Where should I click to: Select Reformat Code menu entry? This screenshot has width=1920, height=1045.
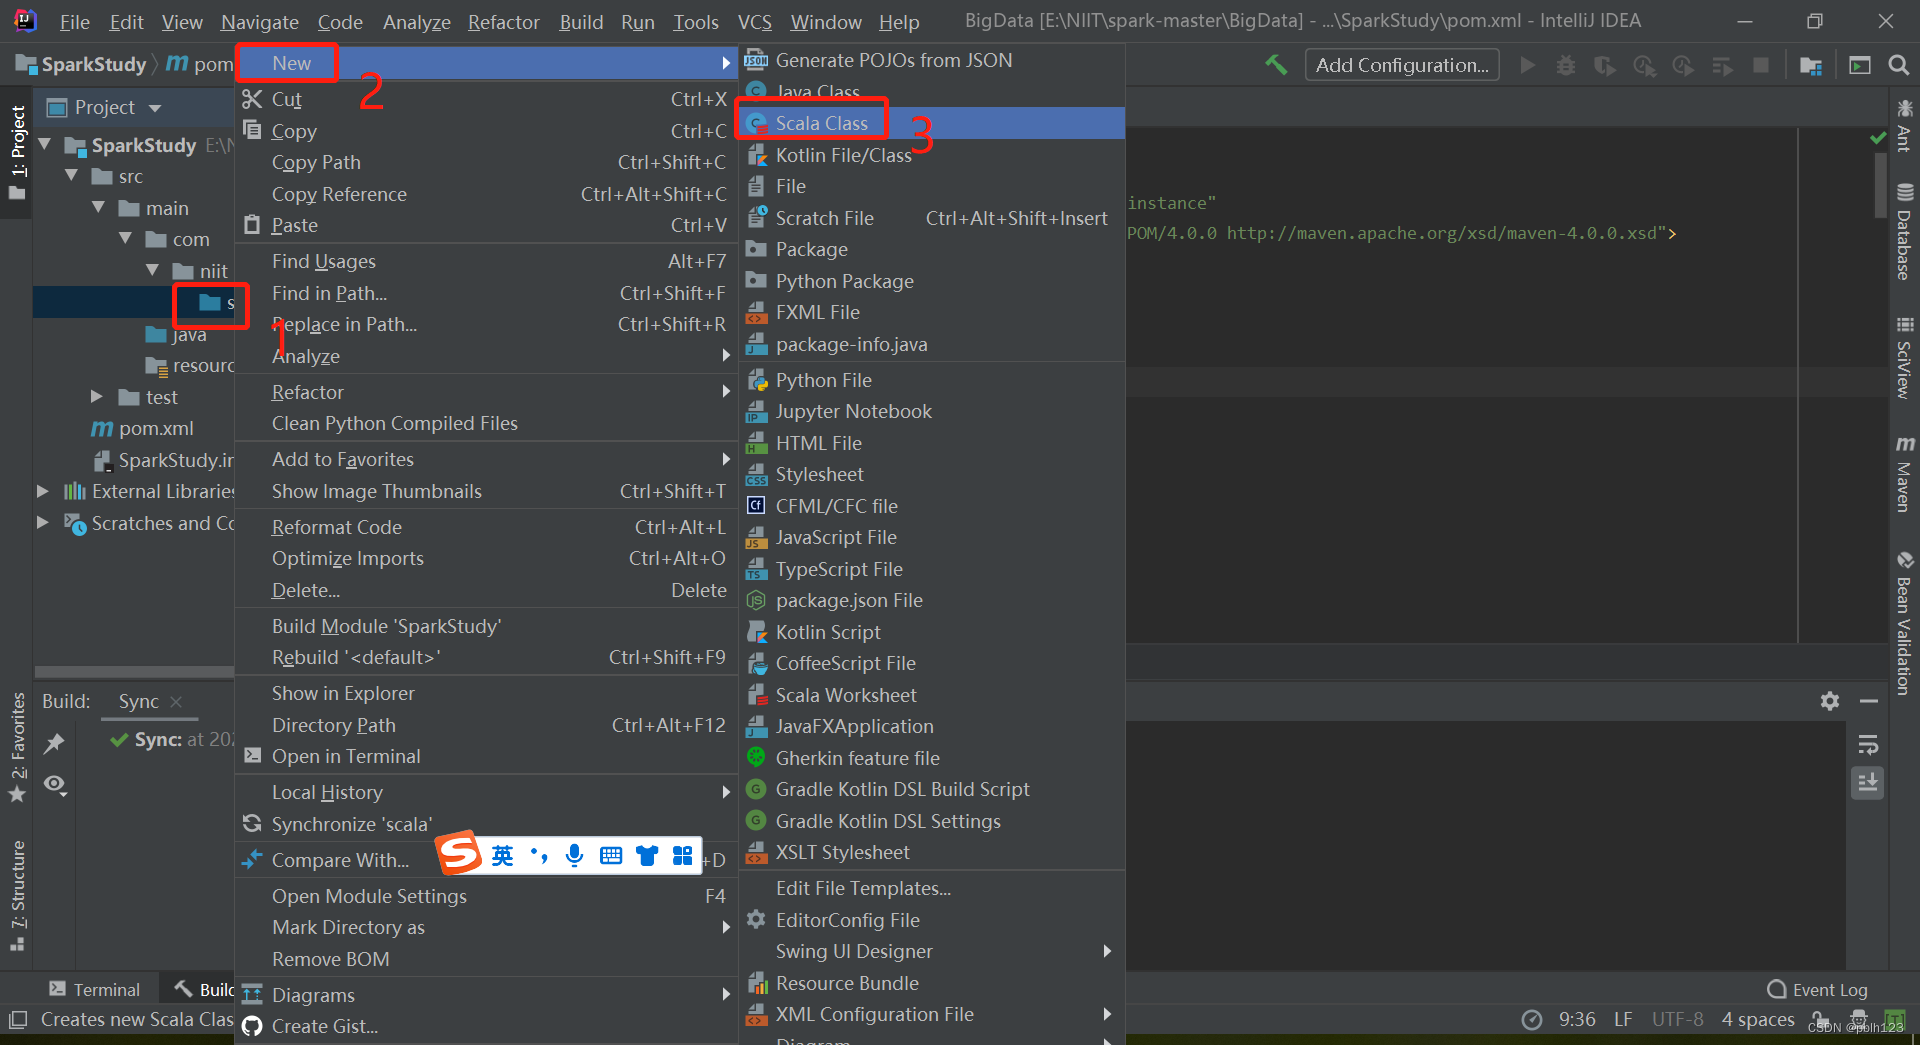(486, 527)
